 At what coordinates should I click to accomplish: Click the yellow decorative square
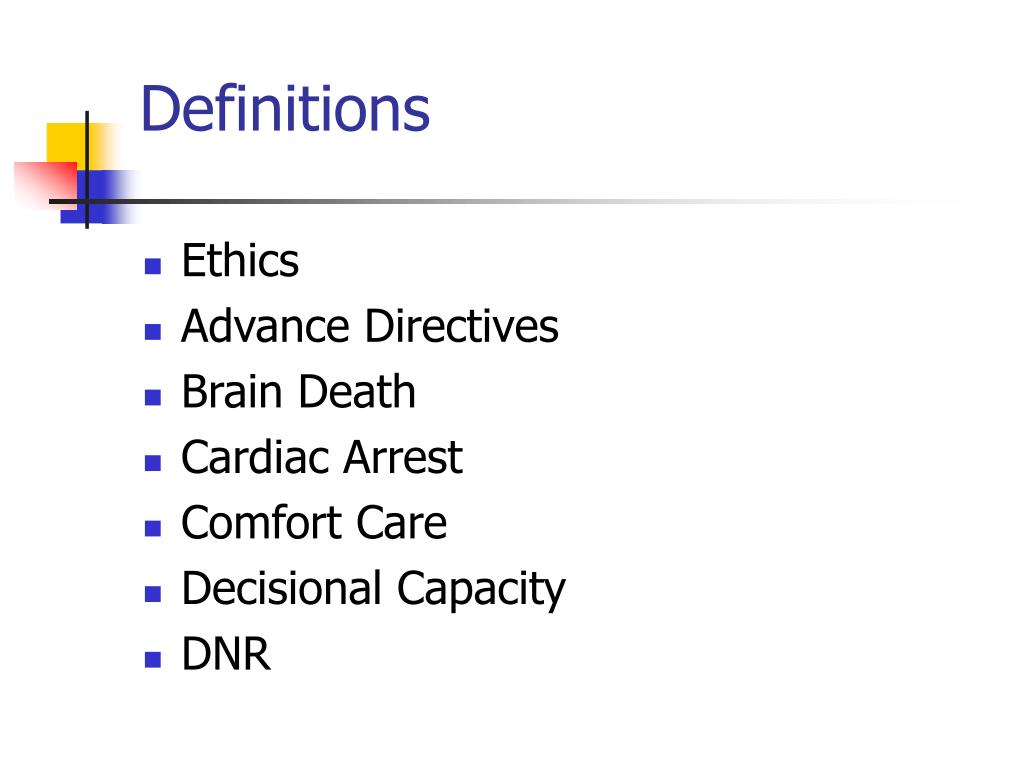pos(64,141)
